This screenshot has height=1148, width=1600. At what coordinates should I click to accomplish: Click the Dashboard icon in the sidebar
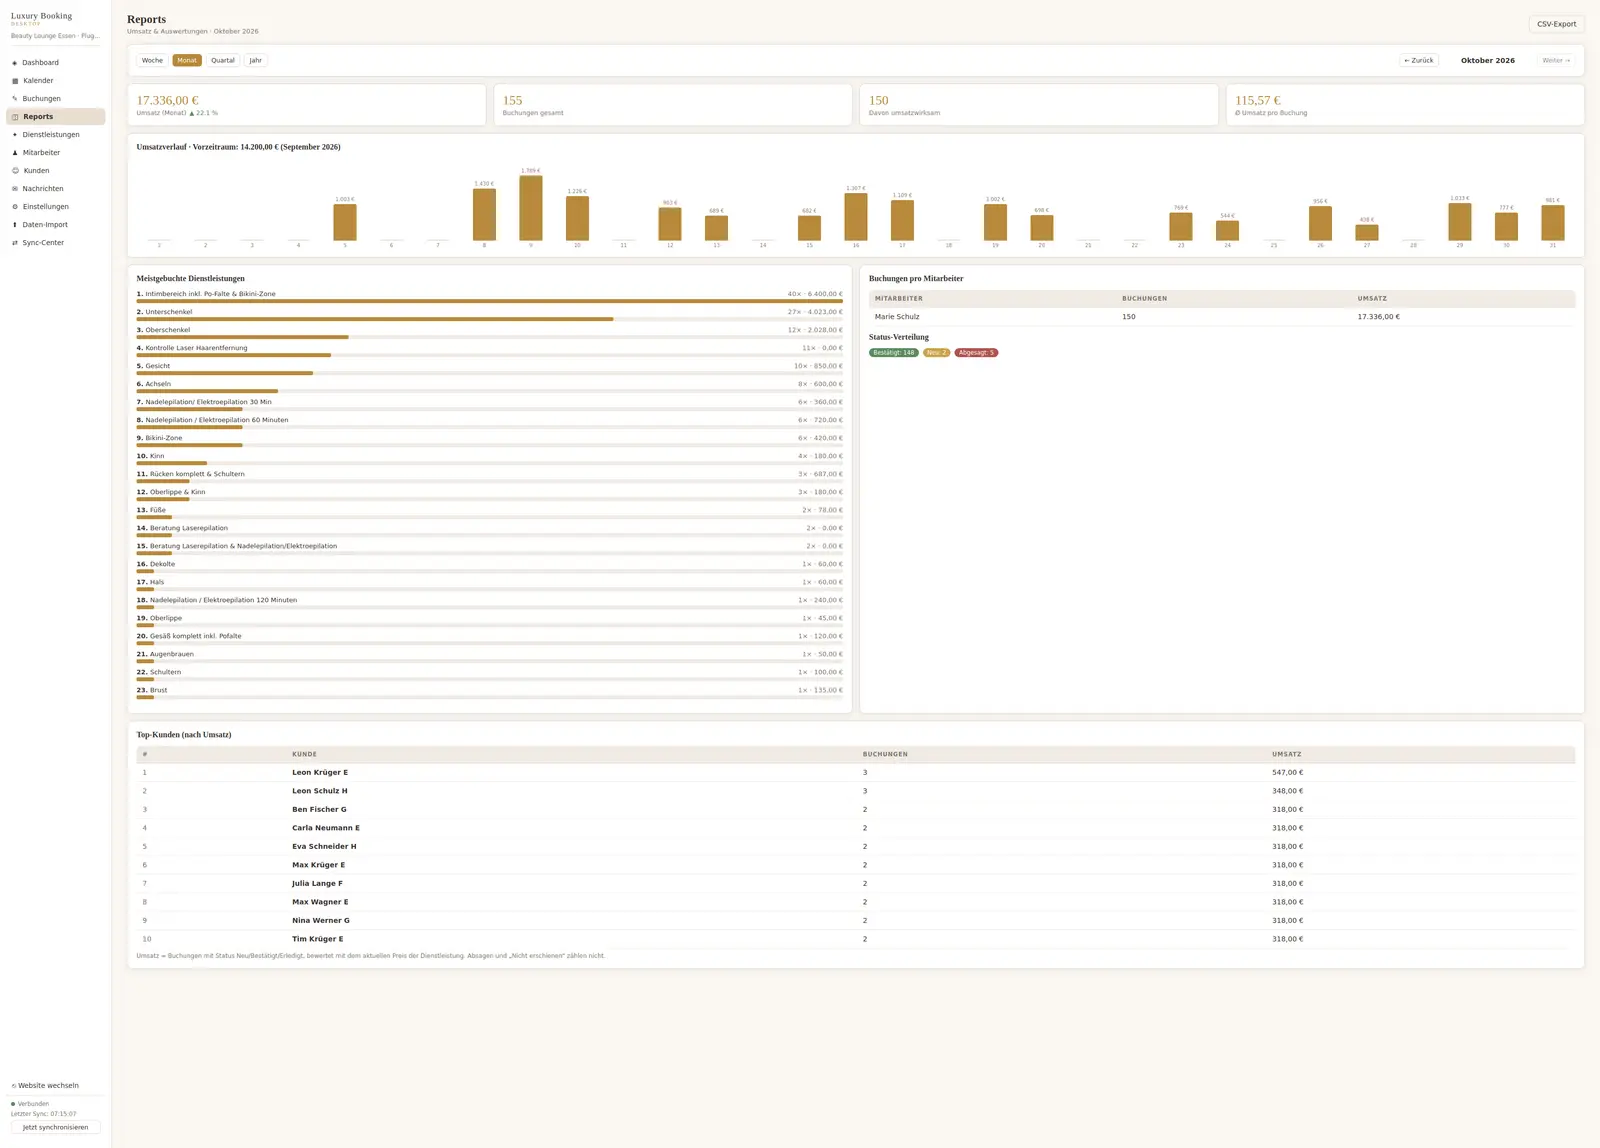click(x=15, y=63)
